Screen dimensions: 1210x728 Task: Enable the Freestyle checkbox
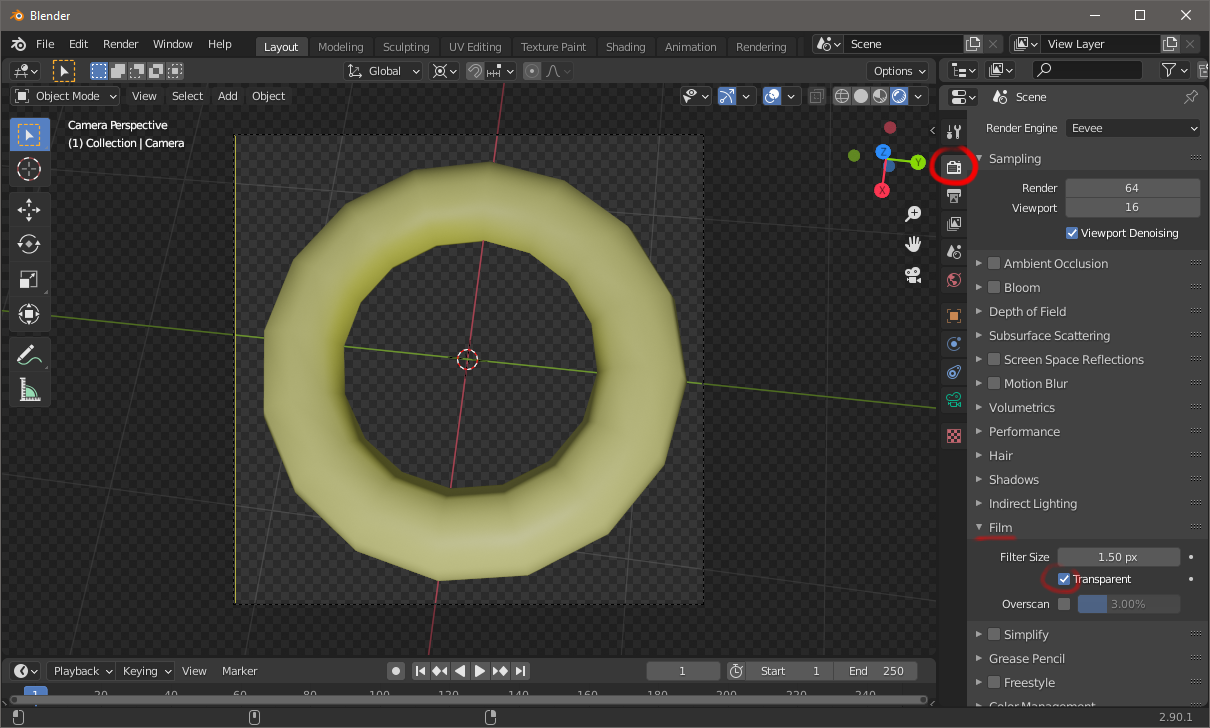(994, 682)
